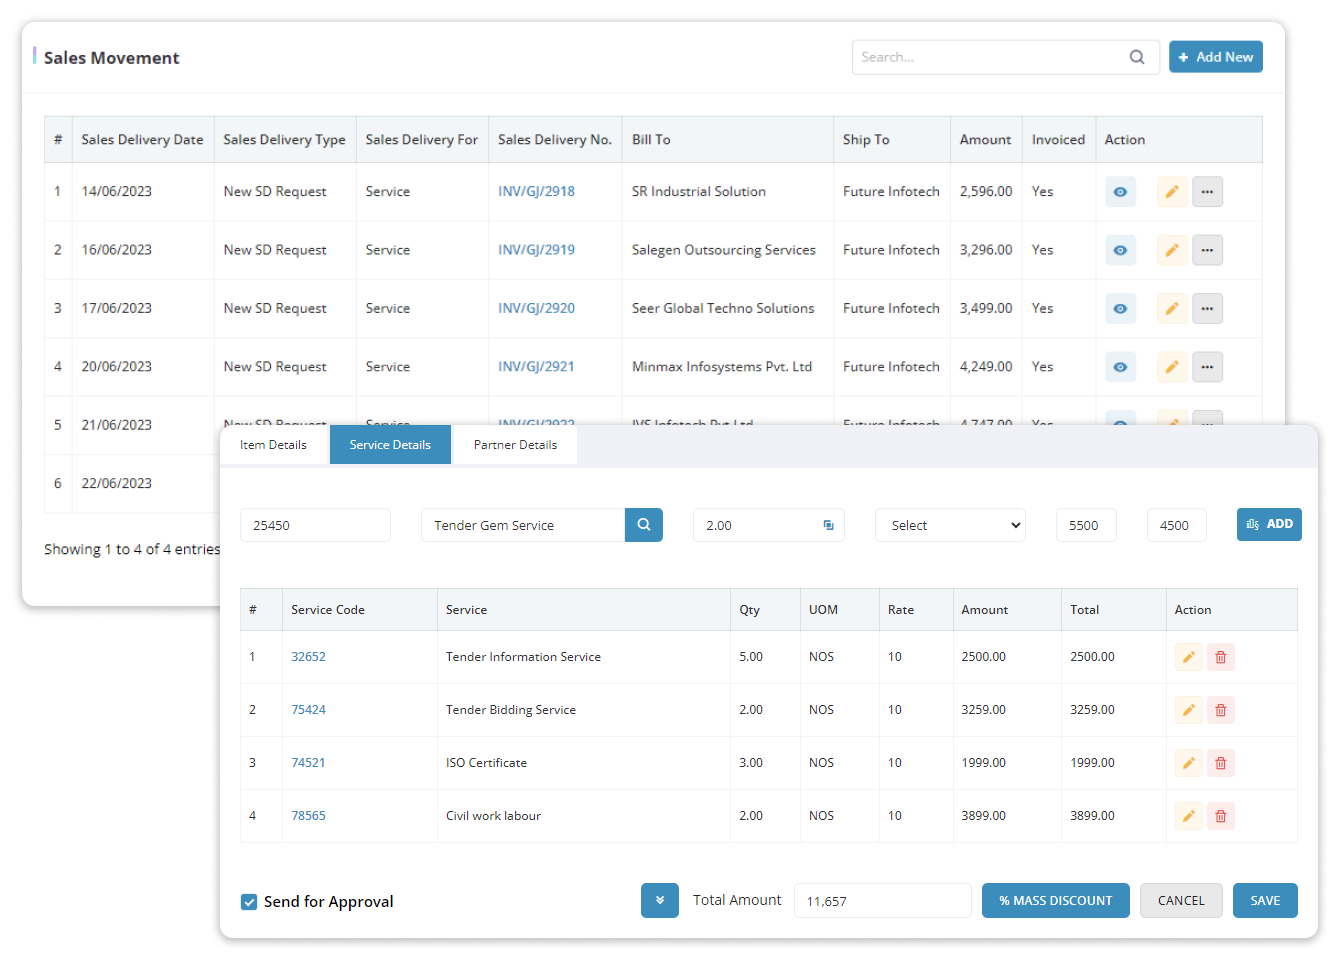Screen dimensions: 1340x960
Task: Open the search icon next to Tender Gem Service
Action: coord(645,524)
